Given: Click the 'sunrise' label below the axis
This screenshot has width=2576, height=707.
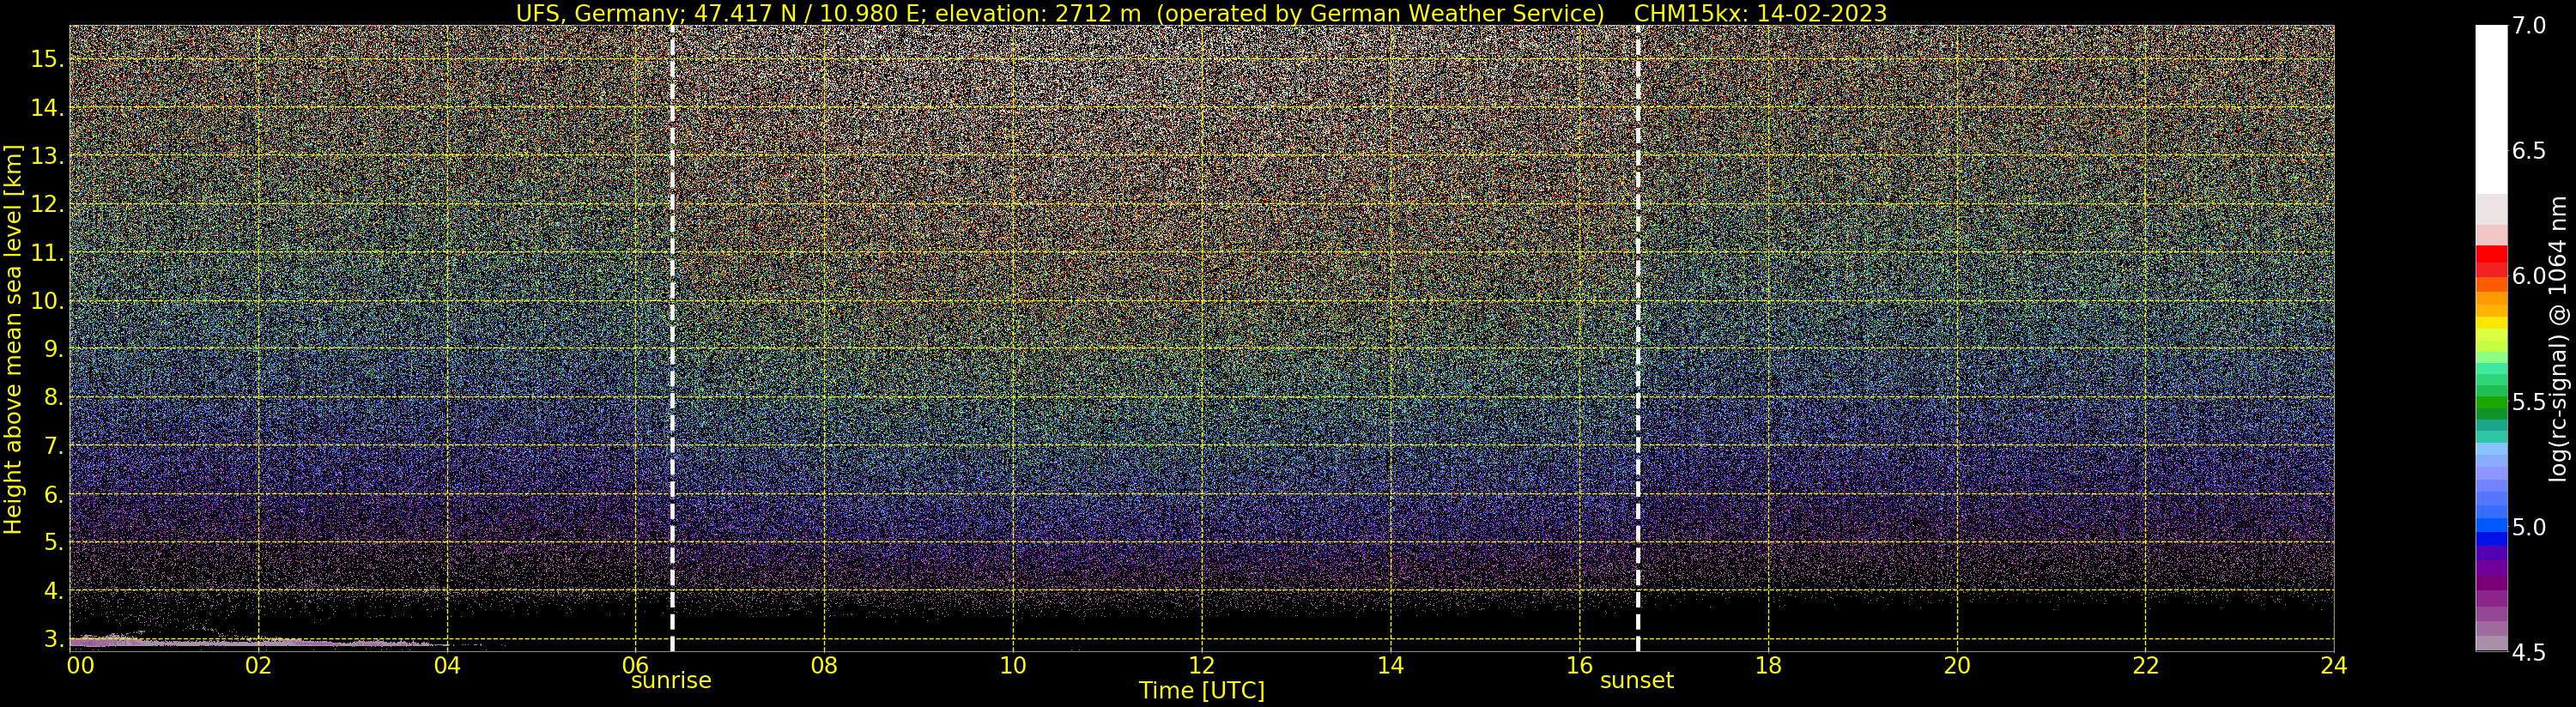Looking at the screenshot, I should pos(671,680).
